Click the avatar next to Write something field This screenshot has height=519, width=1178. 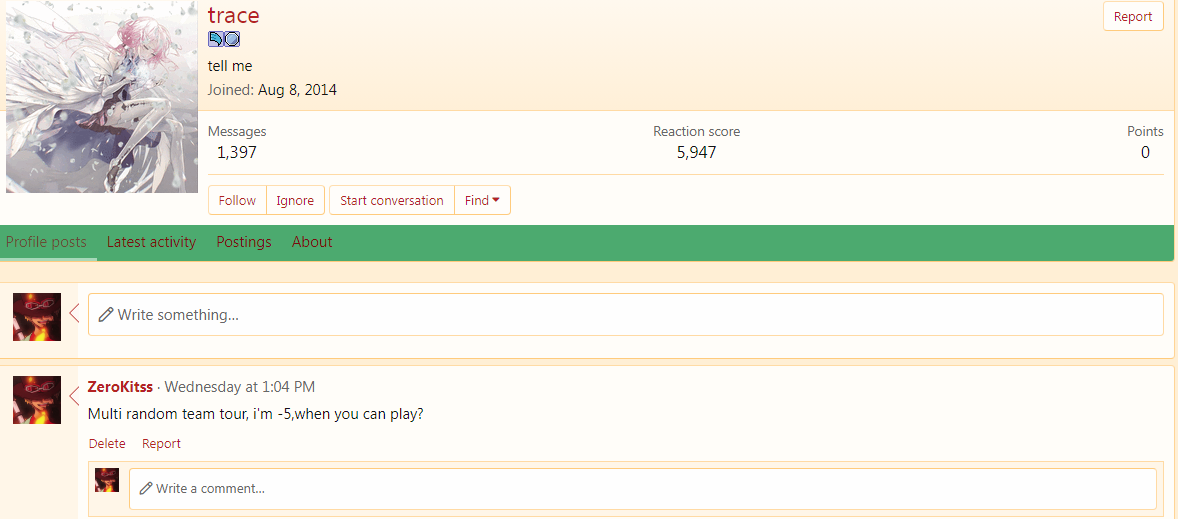[x=37, y=317]
